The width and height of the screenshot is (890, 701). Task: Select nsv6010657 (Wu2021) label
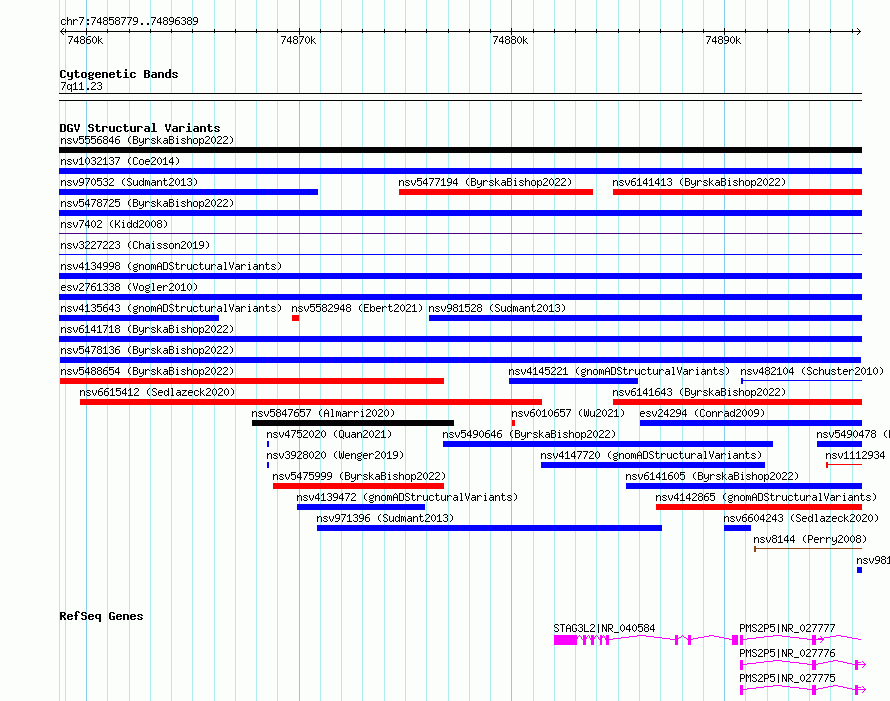(x=568, y=413)
